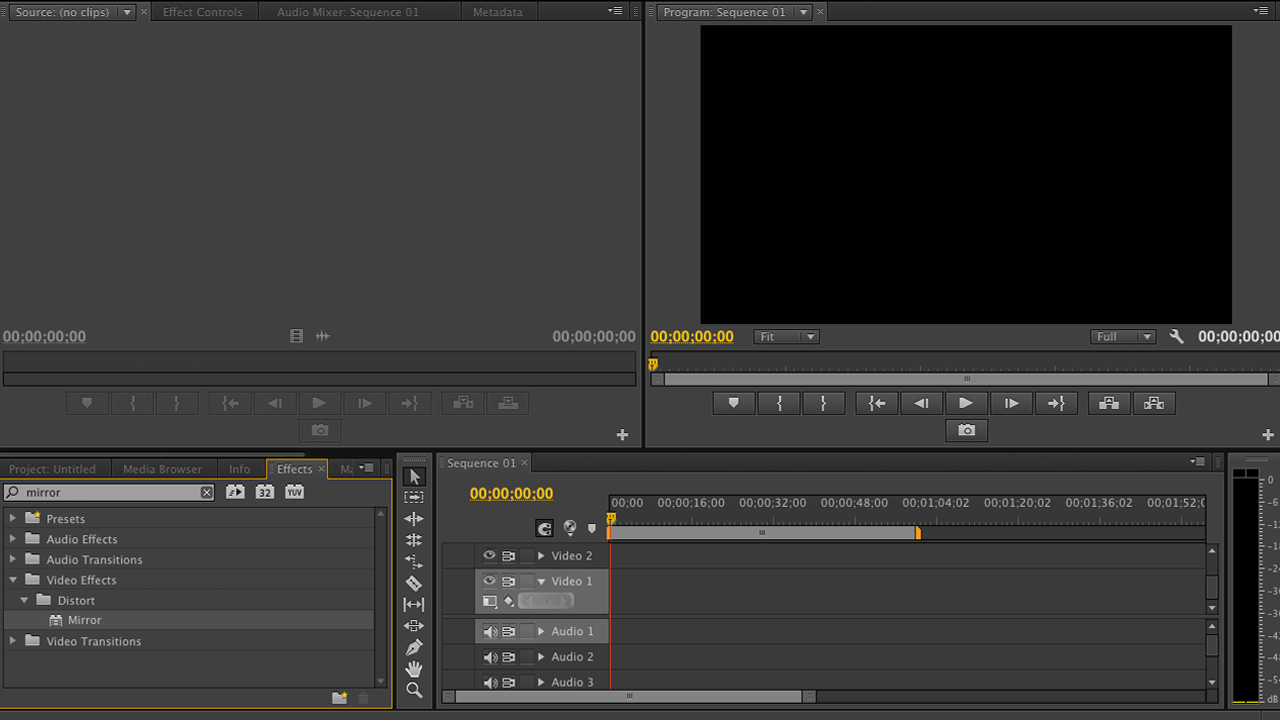This screenshot has height=720, width=1280.
Task: Click the Set Encore Chapter Marker icon
Action: (x=570, y=528)
